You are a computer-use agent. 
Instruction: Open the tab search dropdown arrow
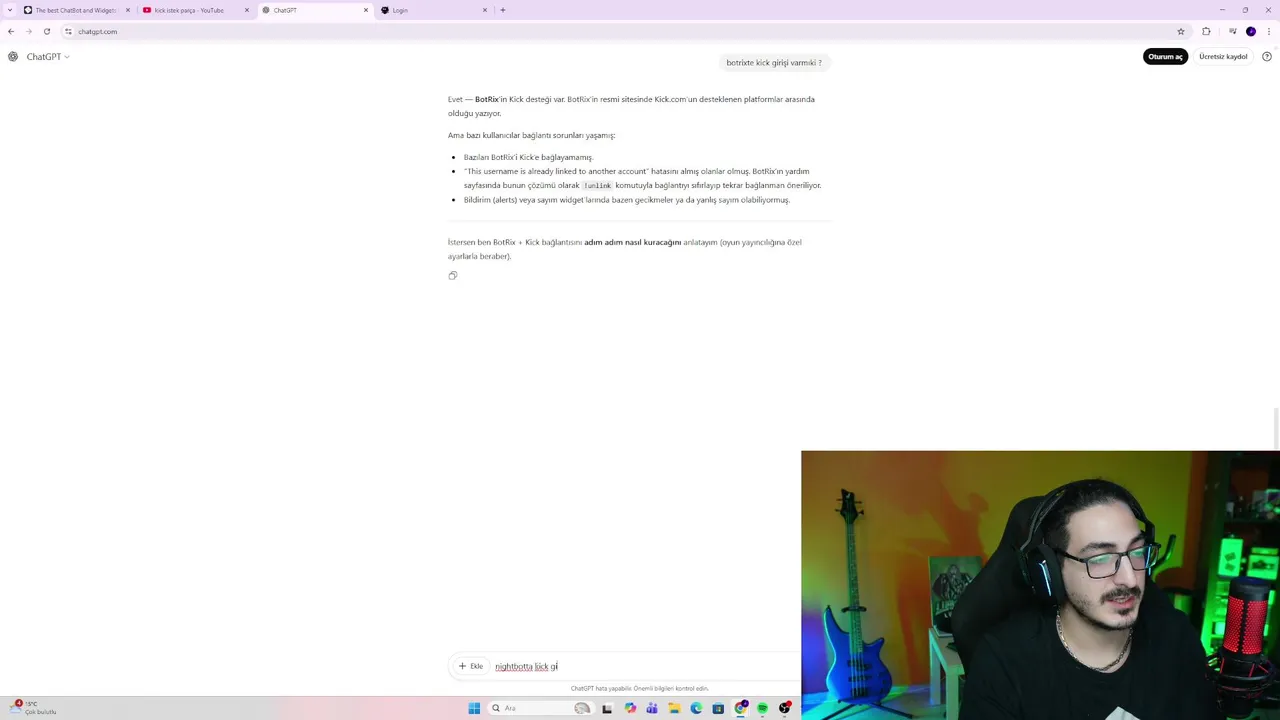pyautogui.click(x=10, y=10)
